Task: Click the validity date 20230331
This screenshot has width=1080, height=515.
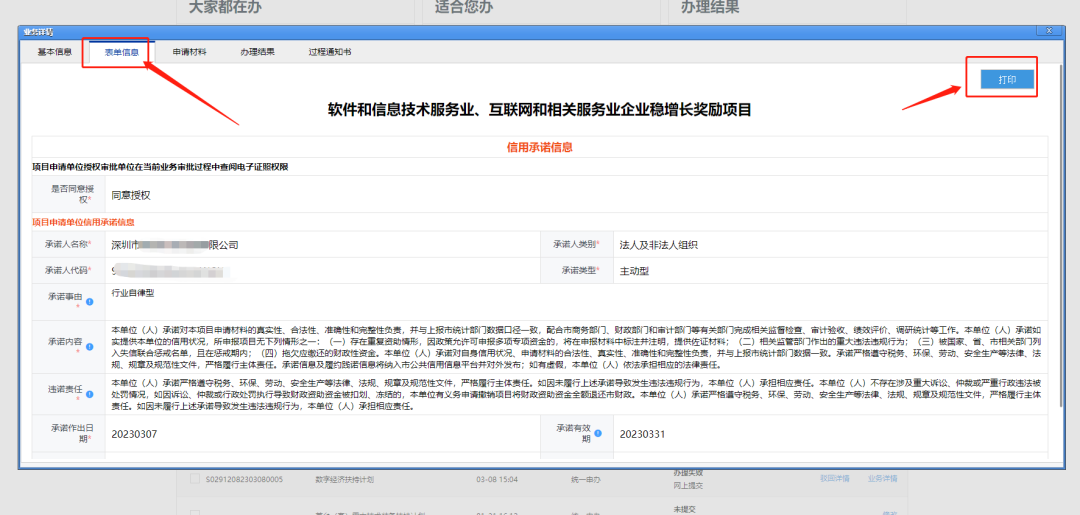Action: point(643,434)
